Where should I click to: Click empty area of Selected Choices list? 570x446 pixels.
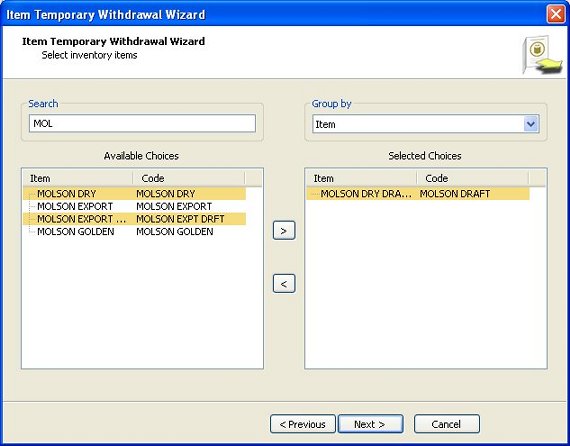click(x=425, y=284)
